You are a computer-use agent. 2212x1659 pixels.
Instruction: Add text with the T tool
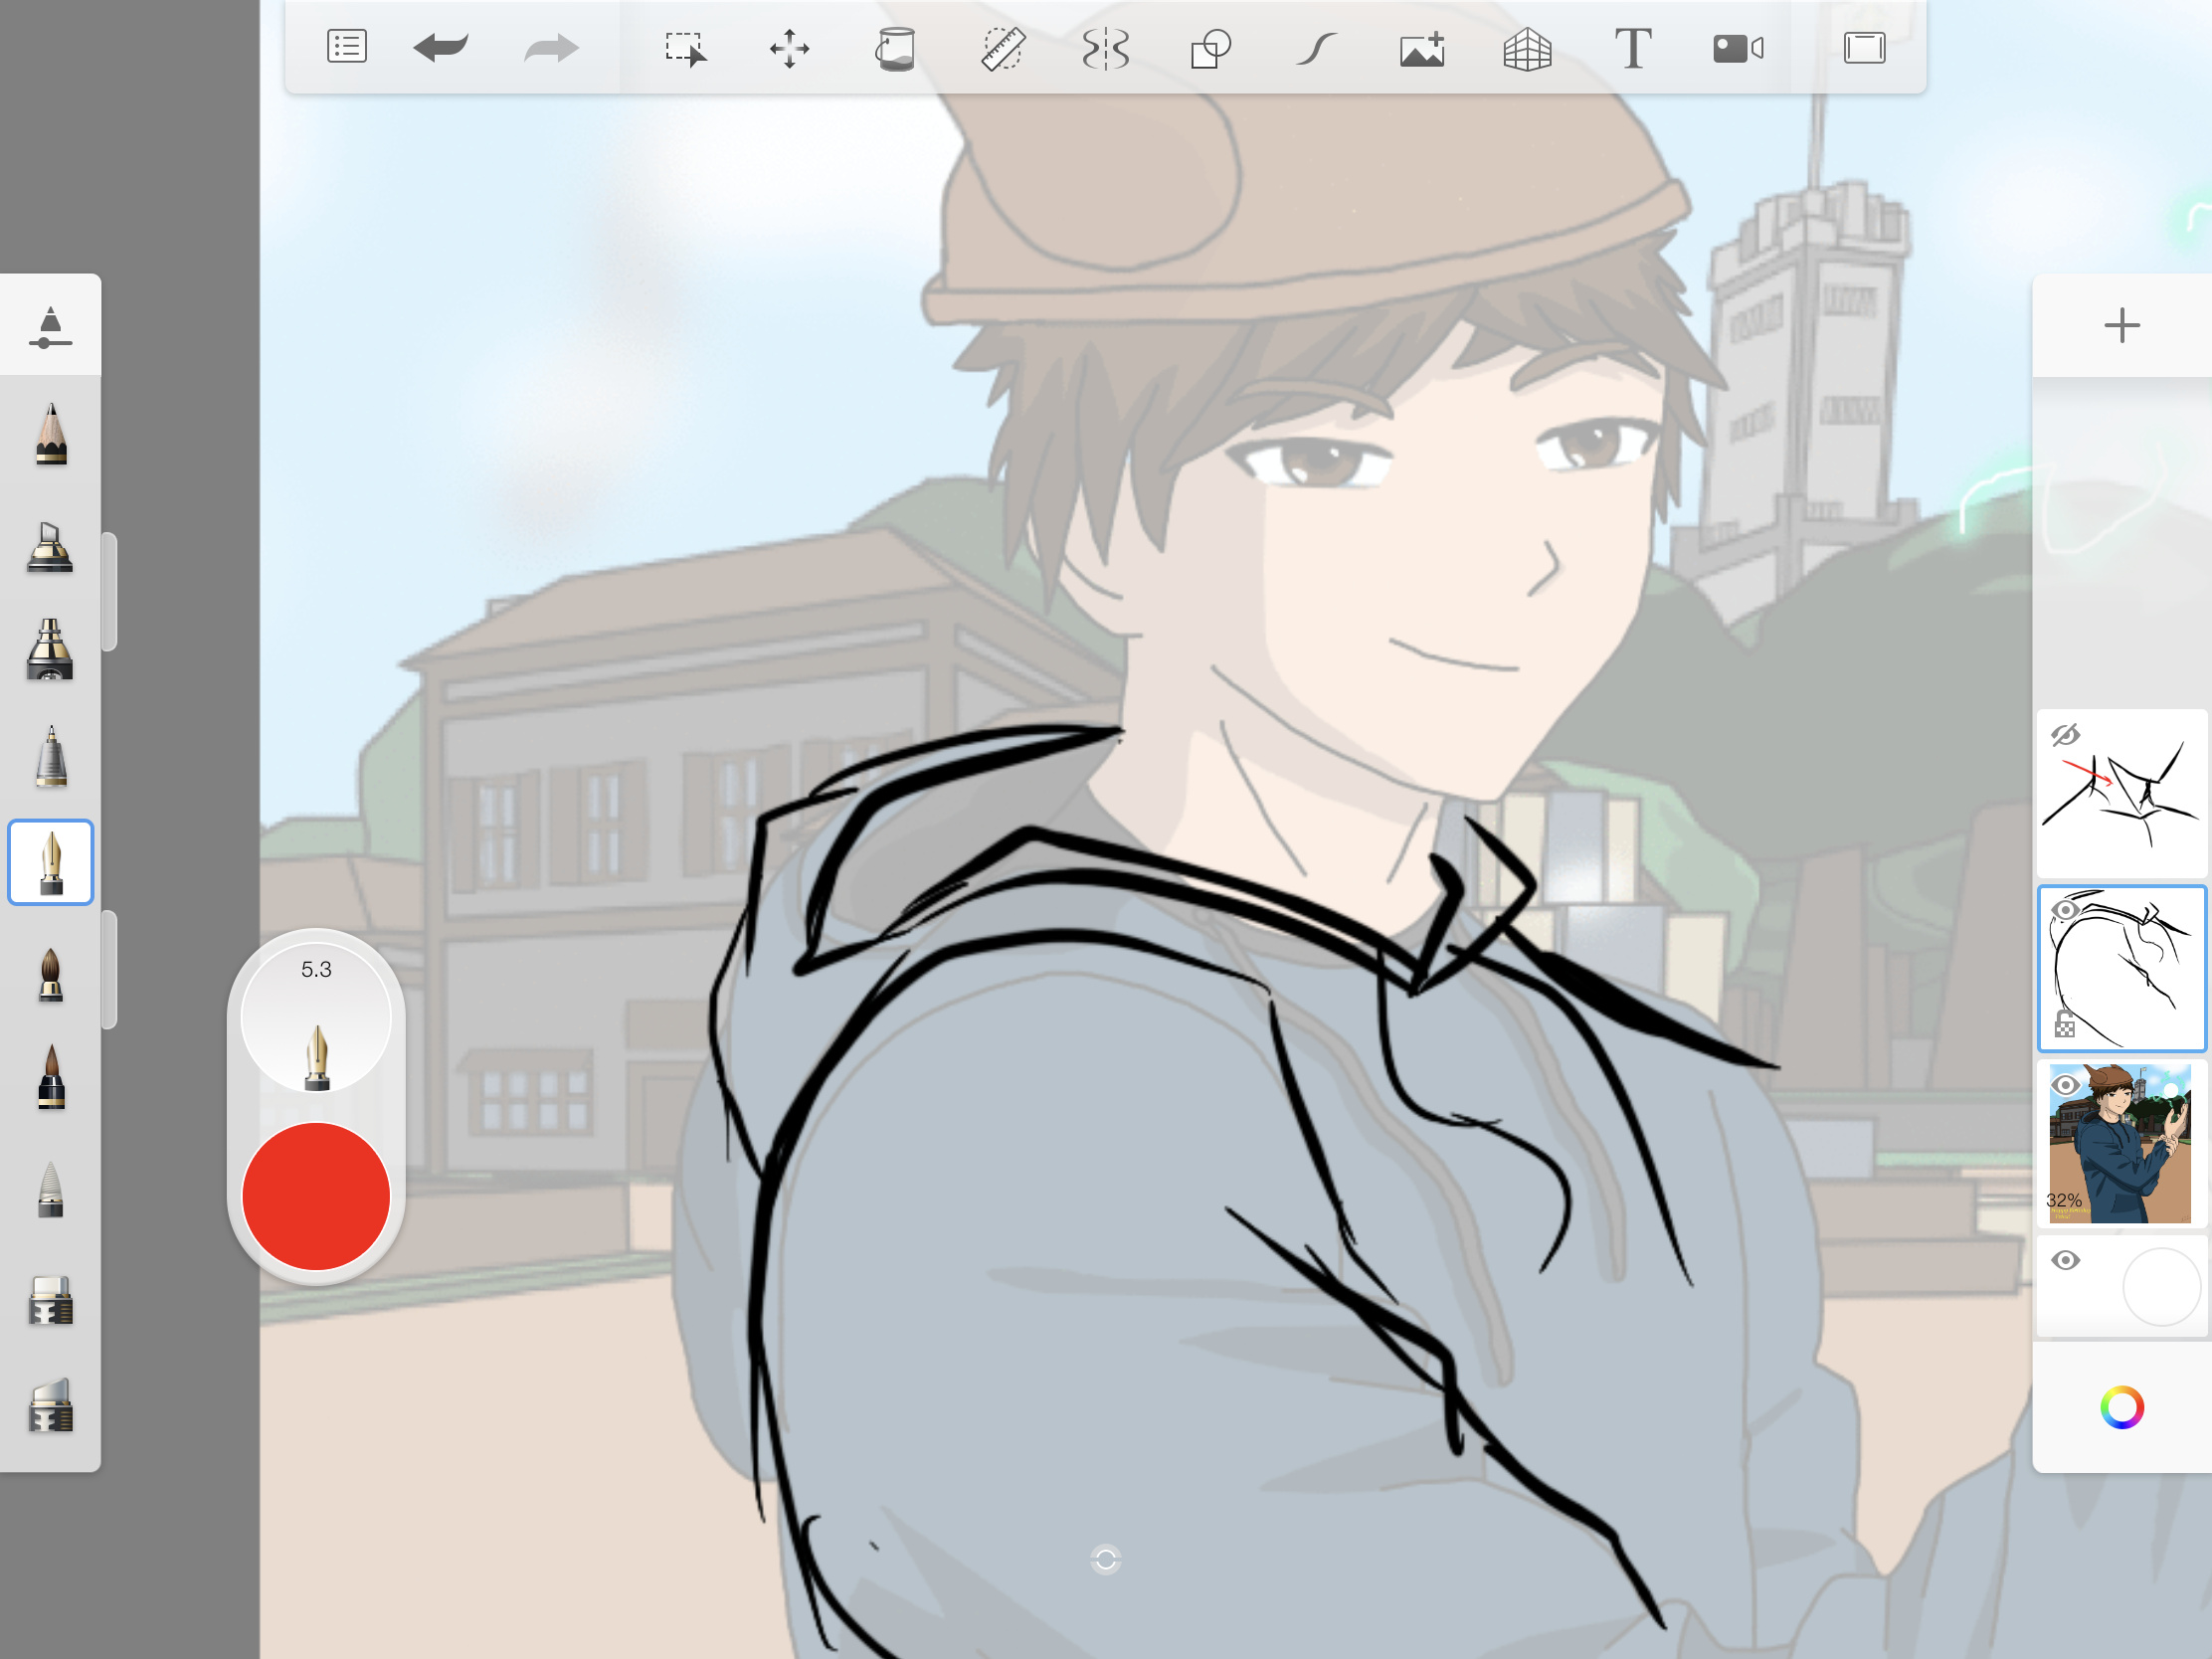click(x=1632, y=48)
